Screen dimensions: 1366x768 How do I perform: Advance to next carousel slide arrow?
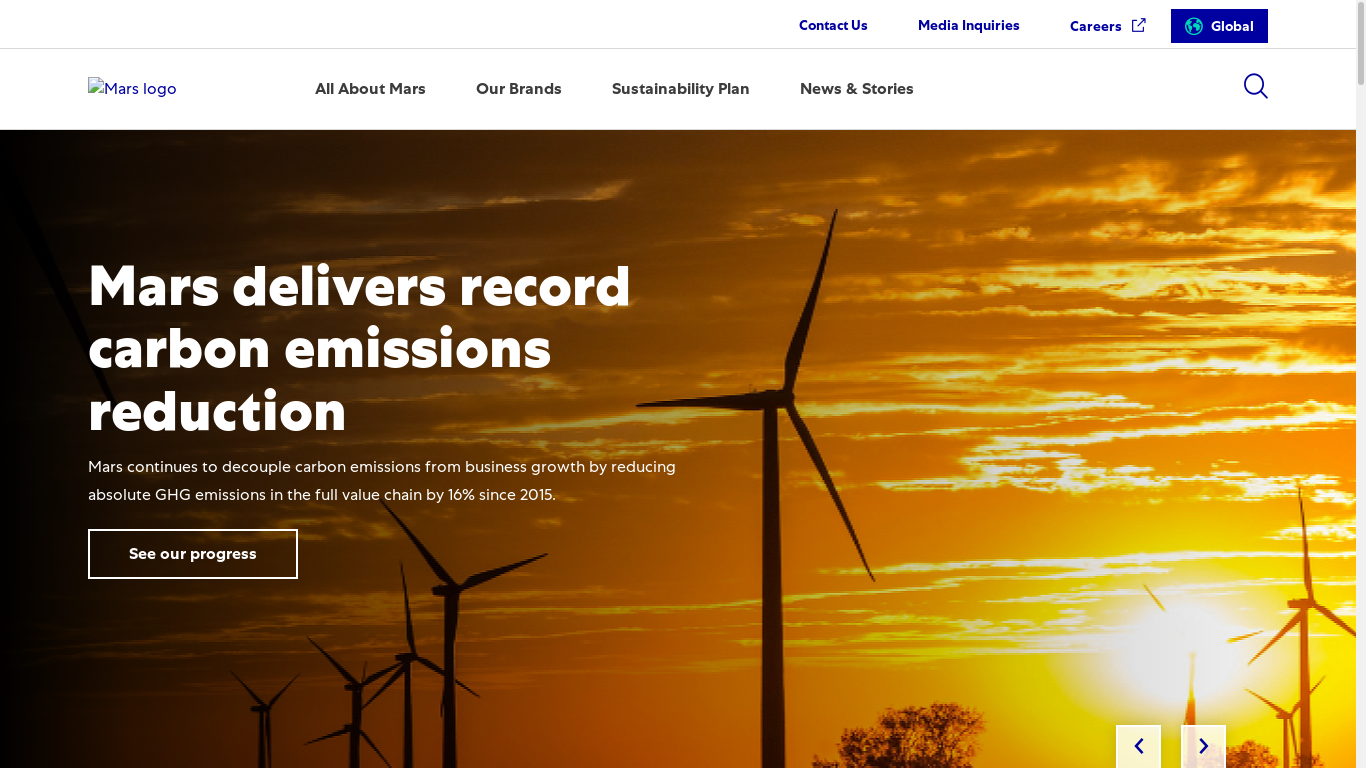coord(1203,746)
